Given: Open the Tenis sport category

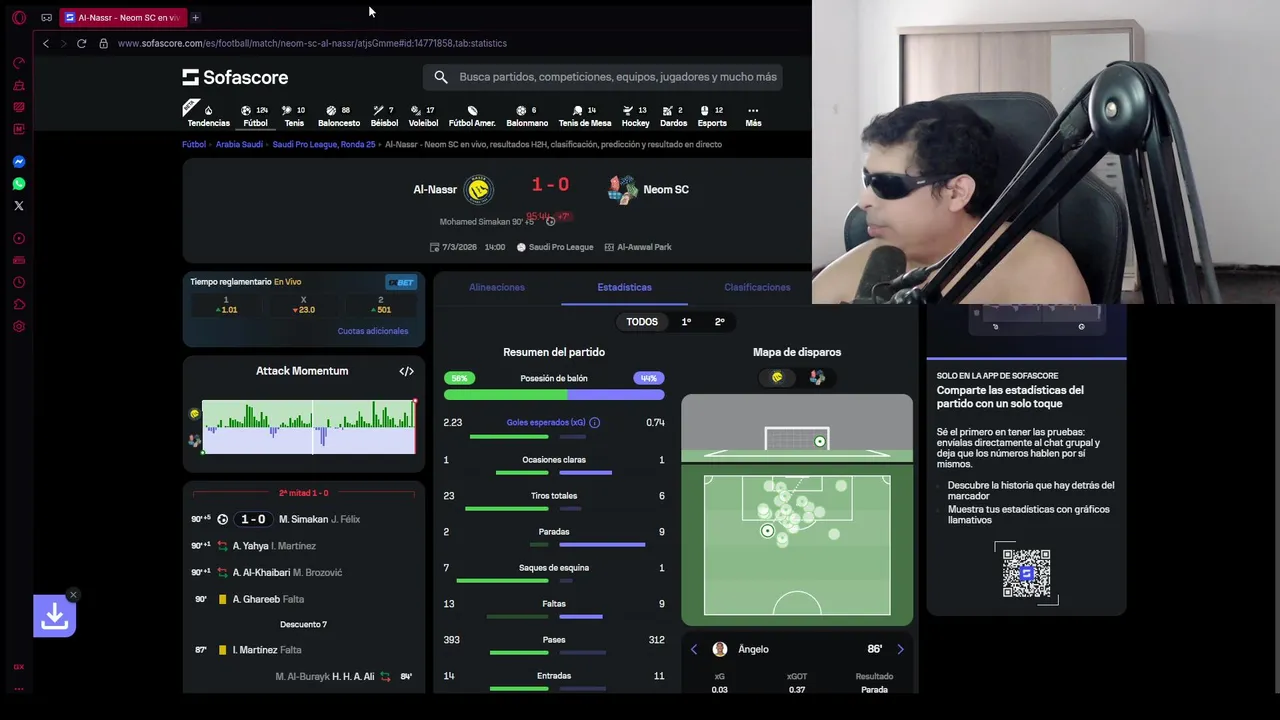Looking at the screenshot, I should coord(294,116).
